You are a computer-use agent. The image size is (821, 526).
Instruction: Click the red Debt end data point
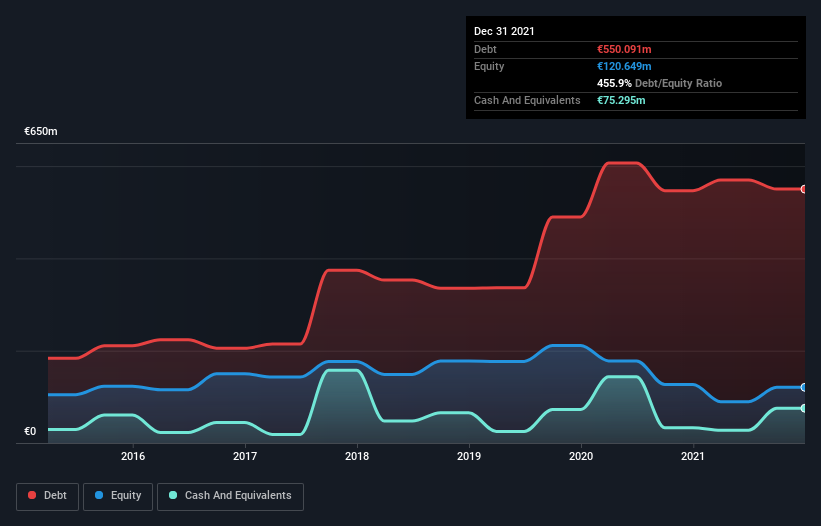point(804,189)
